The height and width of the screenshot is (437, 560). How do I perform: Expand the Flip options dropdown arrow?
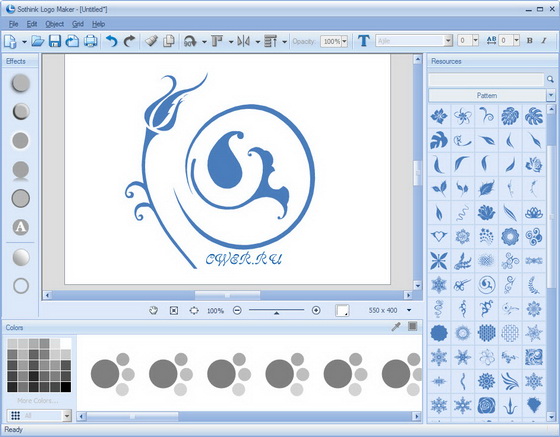click(258, 42)
